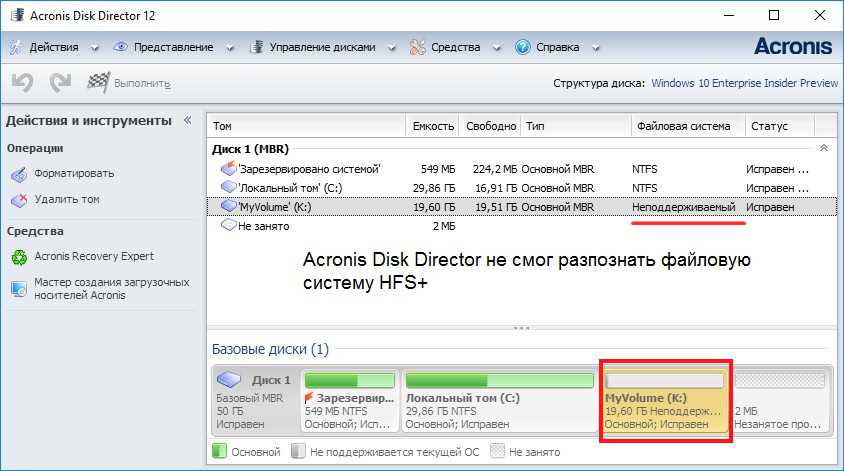
Task: Sort by the Емкость column header
Action: tap(433, 126)
